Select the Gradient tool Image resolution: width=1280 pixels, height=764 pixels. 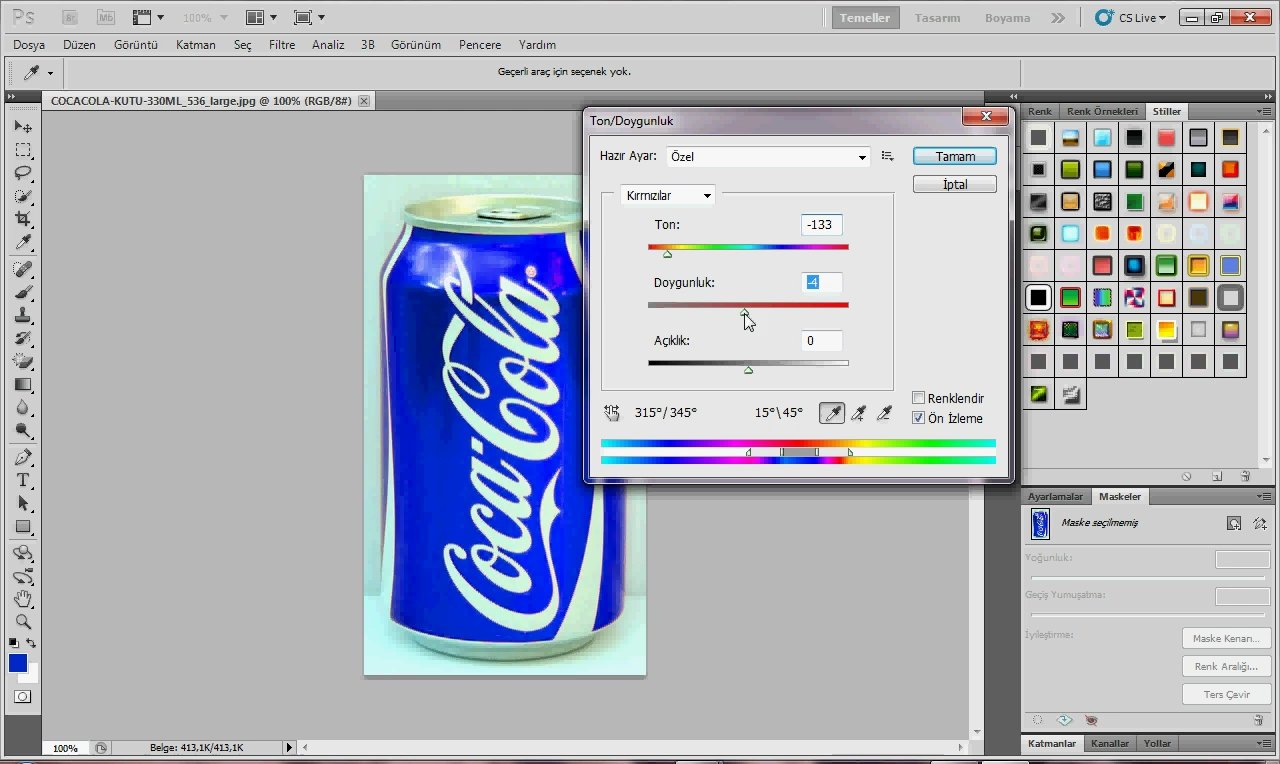[23, 385]
